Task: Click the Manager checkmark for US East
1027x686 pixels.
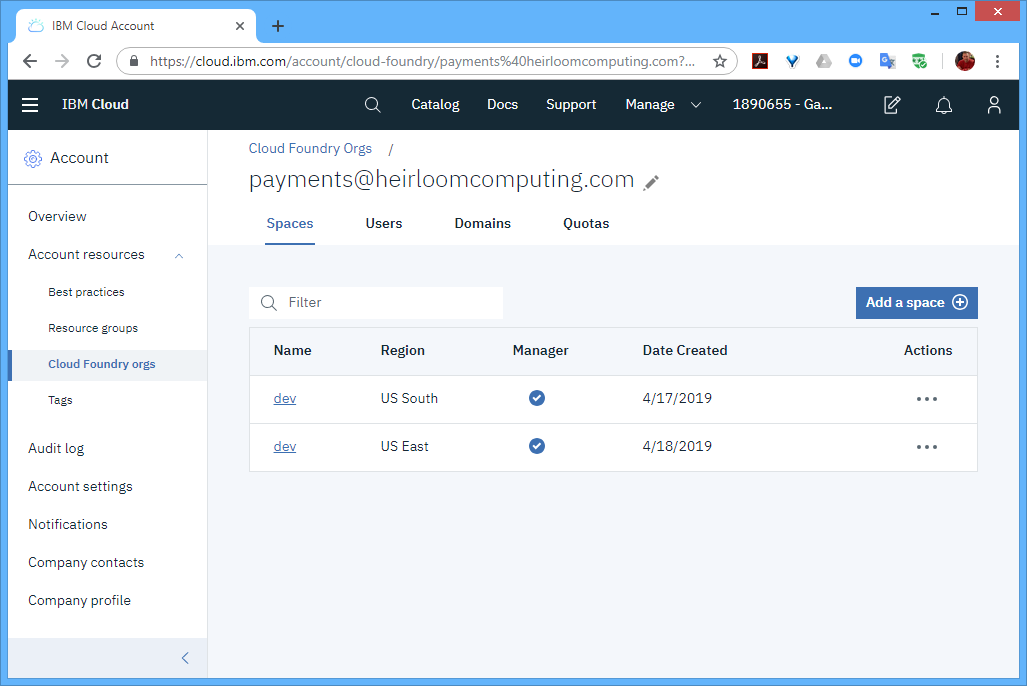Action: click(537, 446)
